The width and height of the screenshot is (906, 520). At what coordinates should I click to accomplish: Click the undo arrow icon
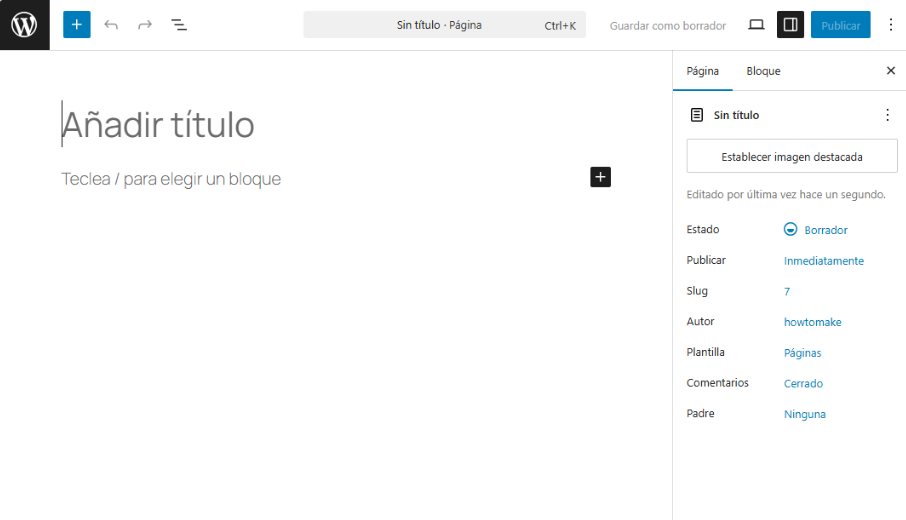(x=111, y=25)
